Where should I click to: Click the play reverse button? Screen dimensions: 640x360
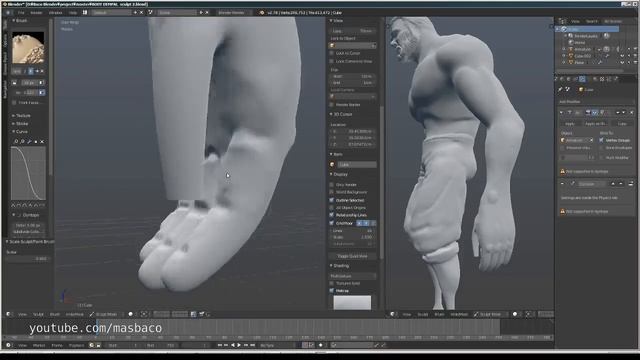coord(233,345)
